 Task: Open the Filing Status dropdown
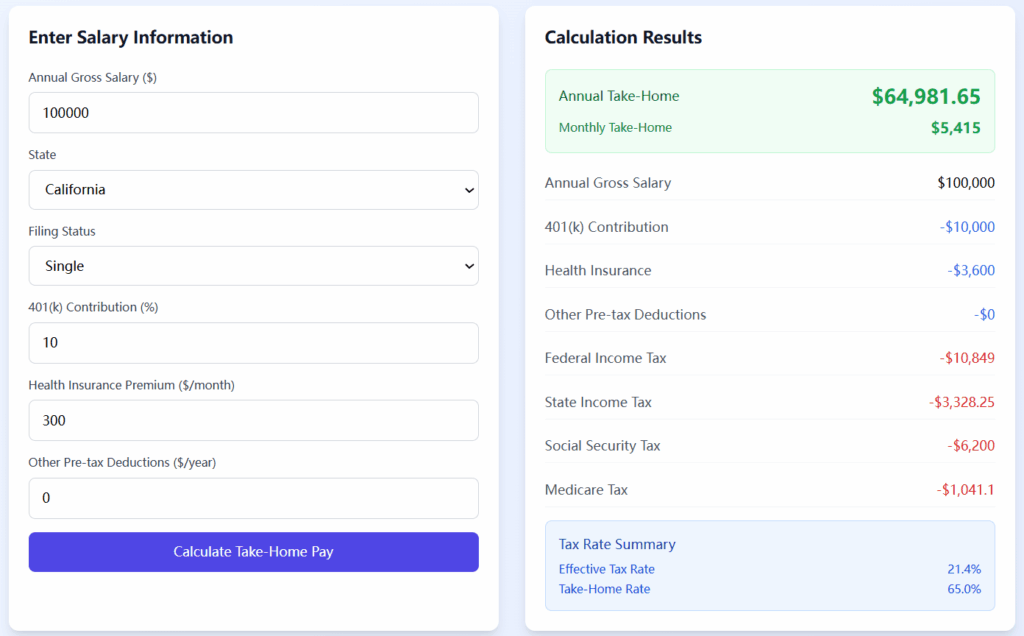pyautogui.click(x=253, y=266)
